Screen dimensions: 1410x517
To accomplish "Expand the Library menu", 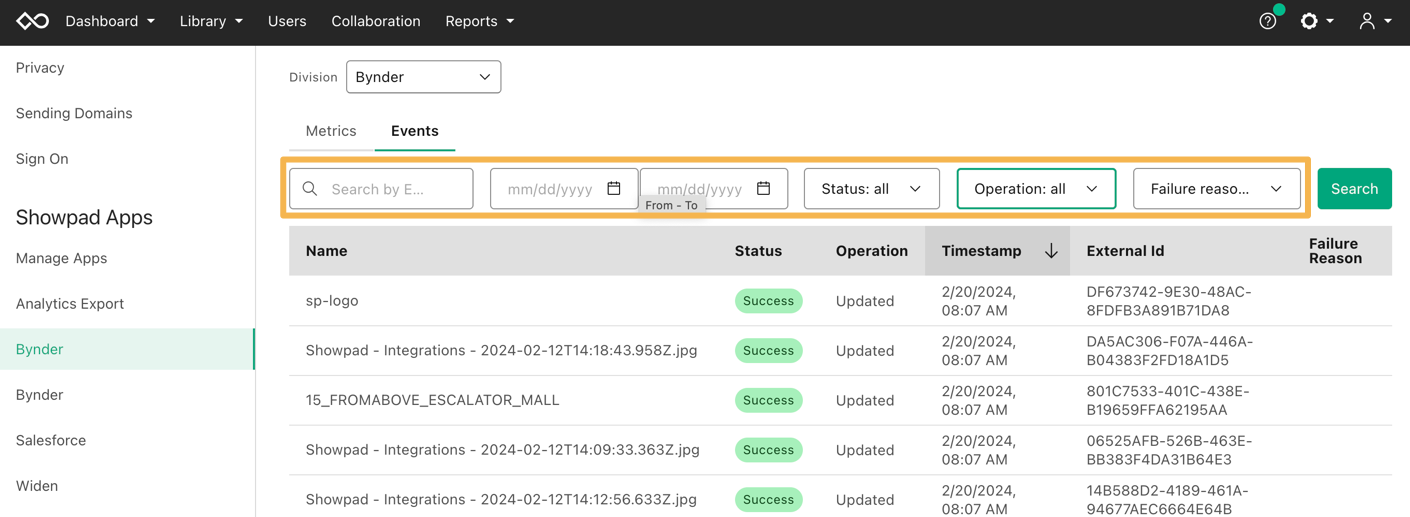I will [x=211, y=21].
